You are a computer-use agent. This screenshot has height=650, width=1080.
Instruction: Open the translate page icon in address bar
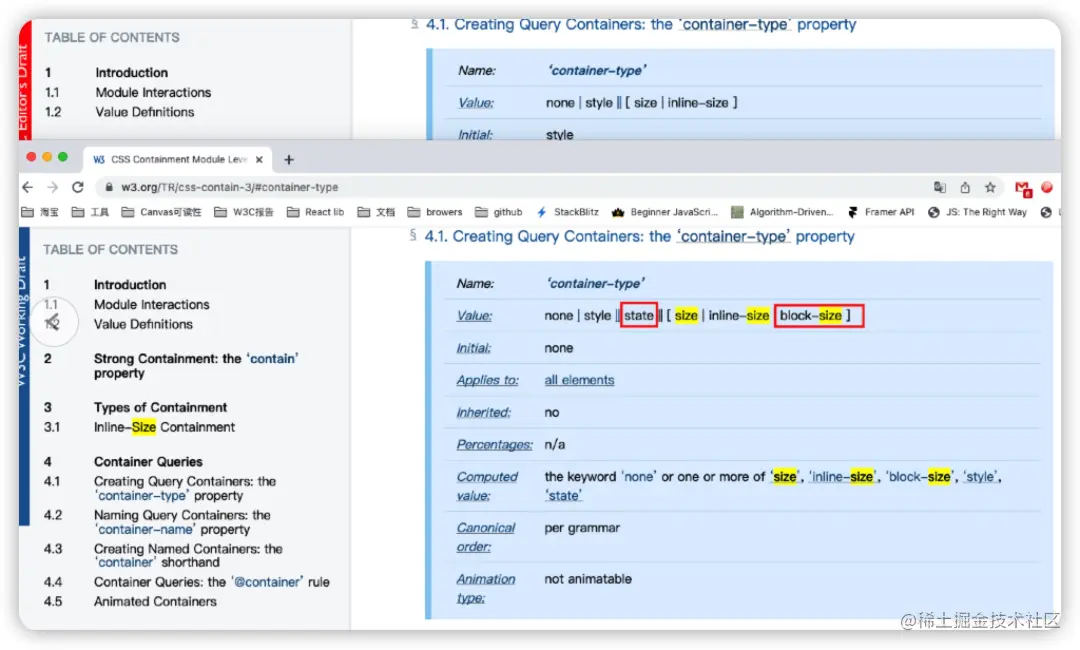939,187
